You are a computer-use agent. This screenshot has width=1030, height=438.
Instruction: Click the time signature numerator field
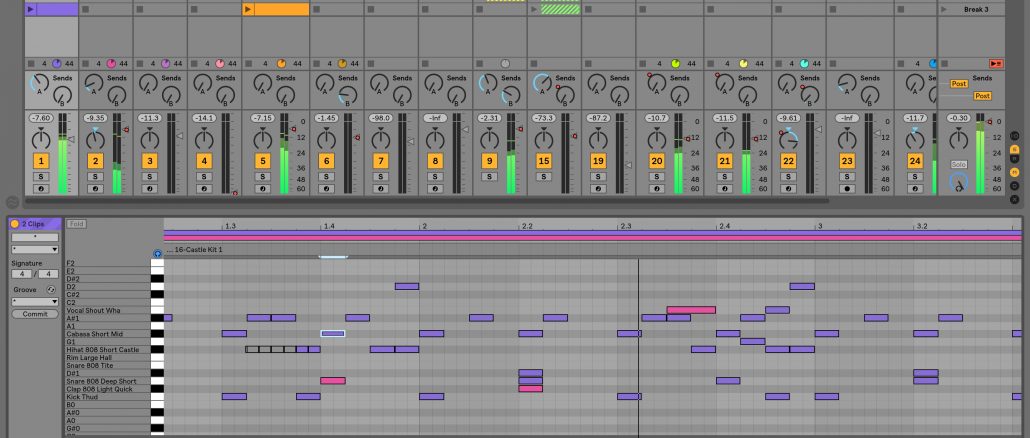tap(20, 273)
